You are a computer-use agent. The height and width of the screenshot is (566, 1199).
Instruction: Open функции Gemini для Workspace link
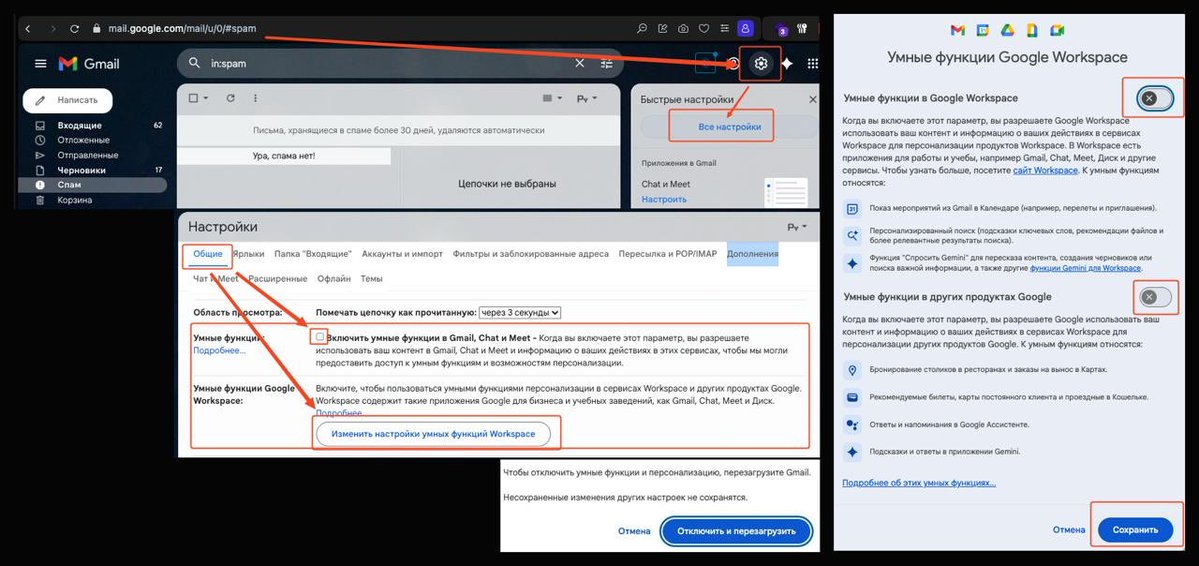1085,268
